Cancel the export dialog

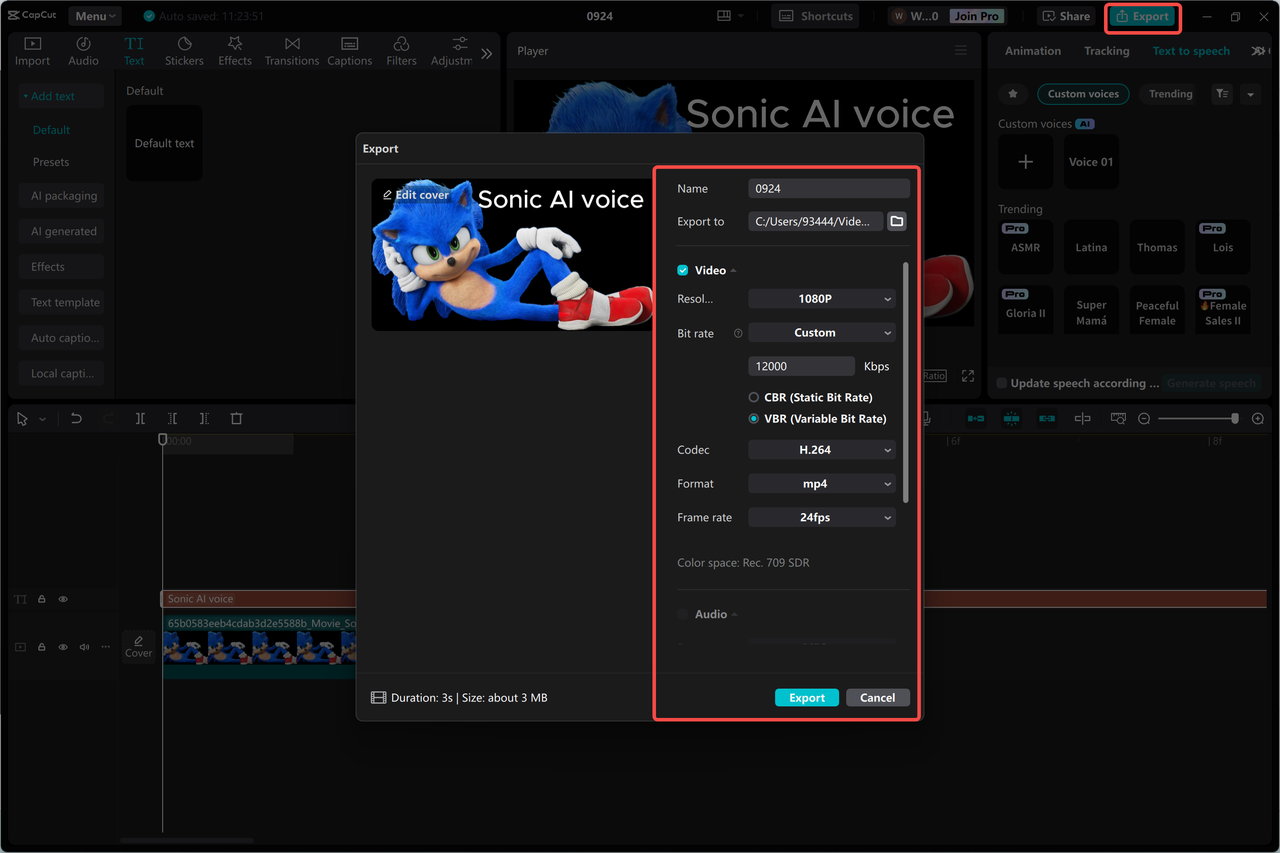click(877, 697)
